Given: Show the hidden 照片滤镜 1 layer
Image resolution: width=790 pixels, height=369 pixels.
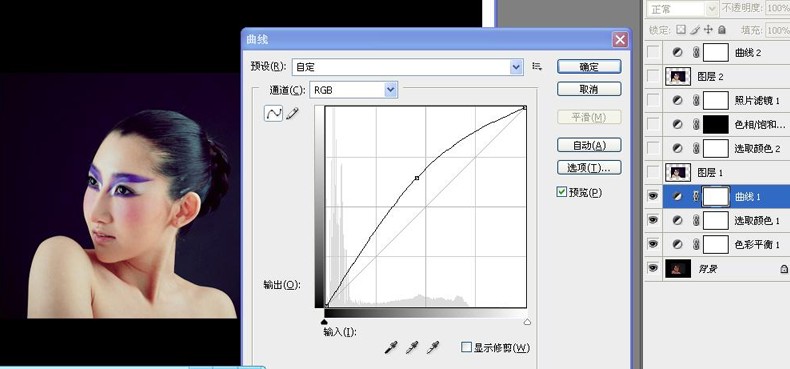Looking at the screenshot, I should 653,100.
